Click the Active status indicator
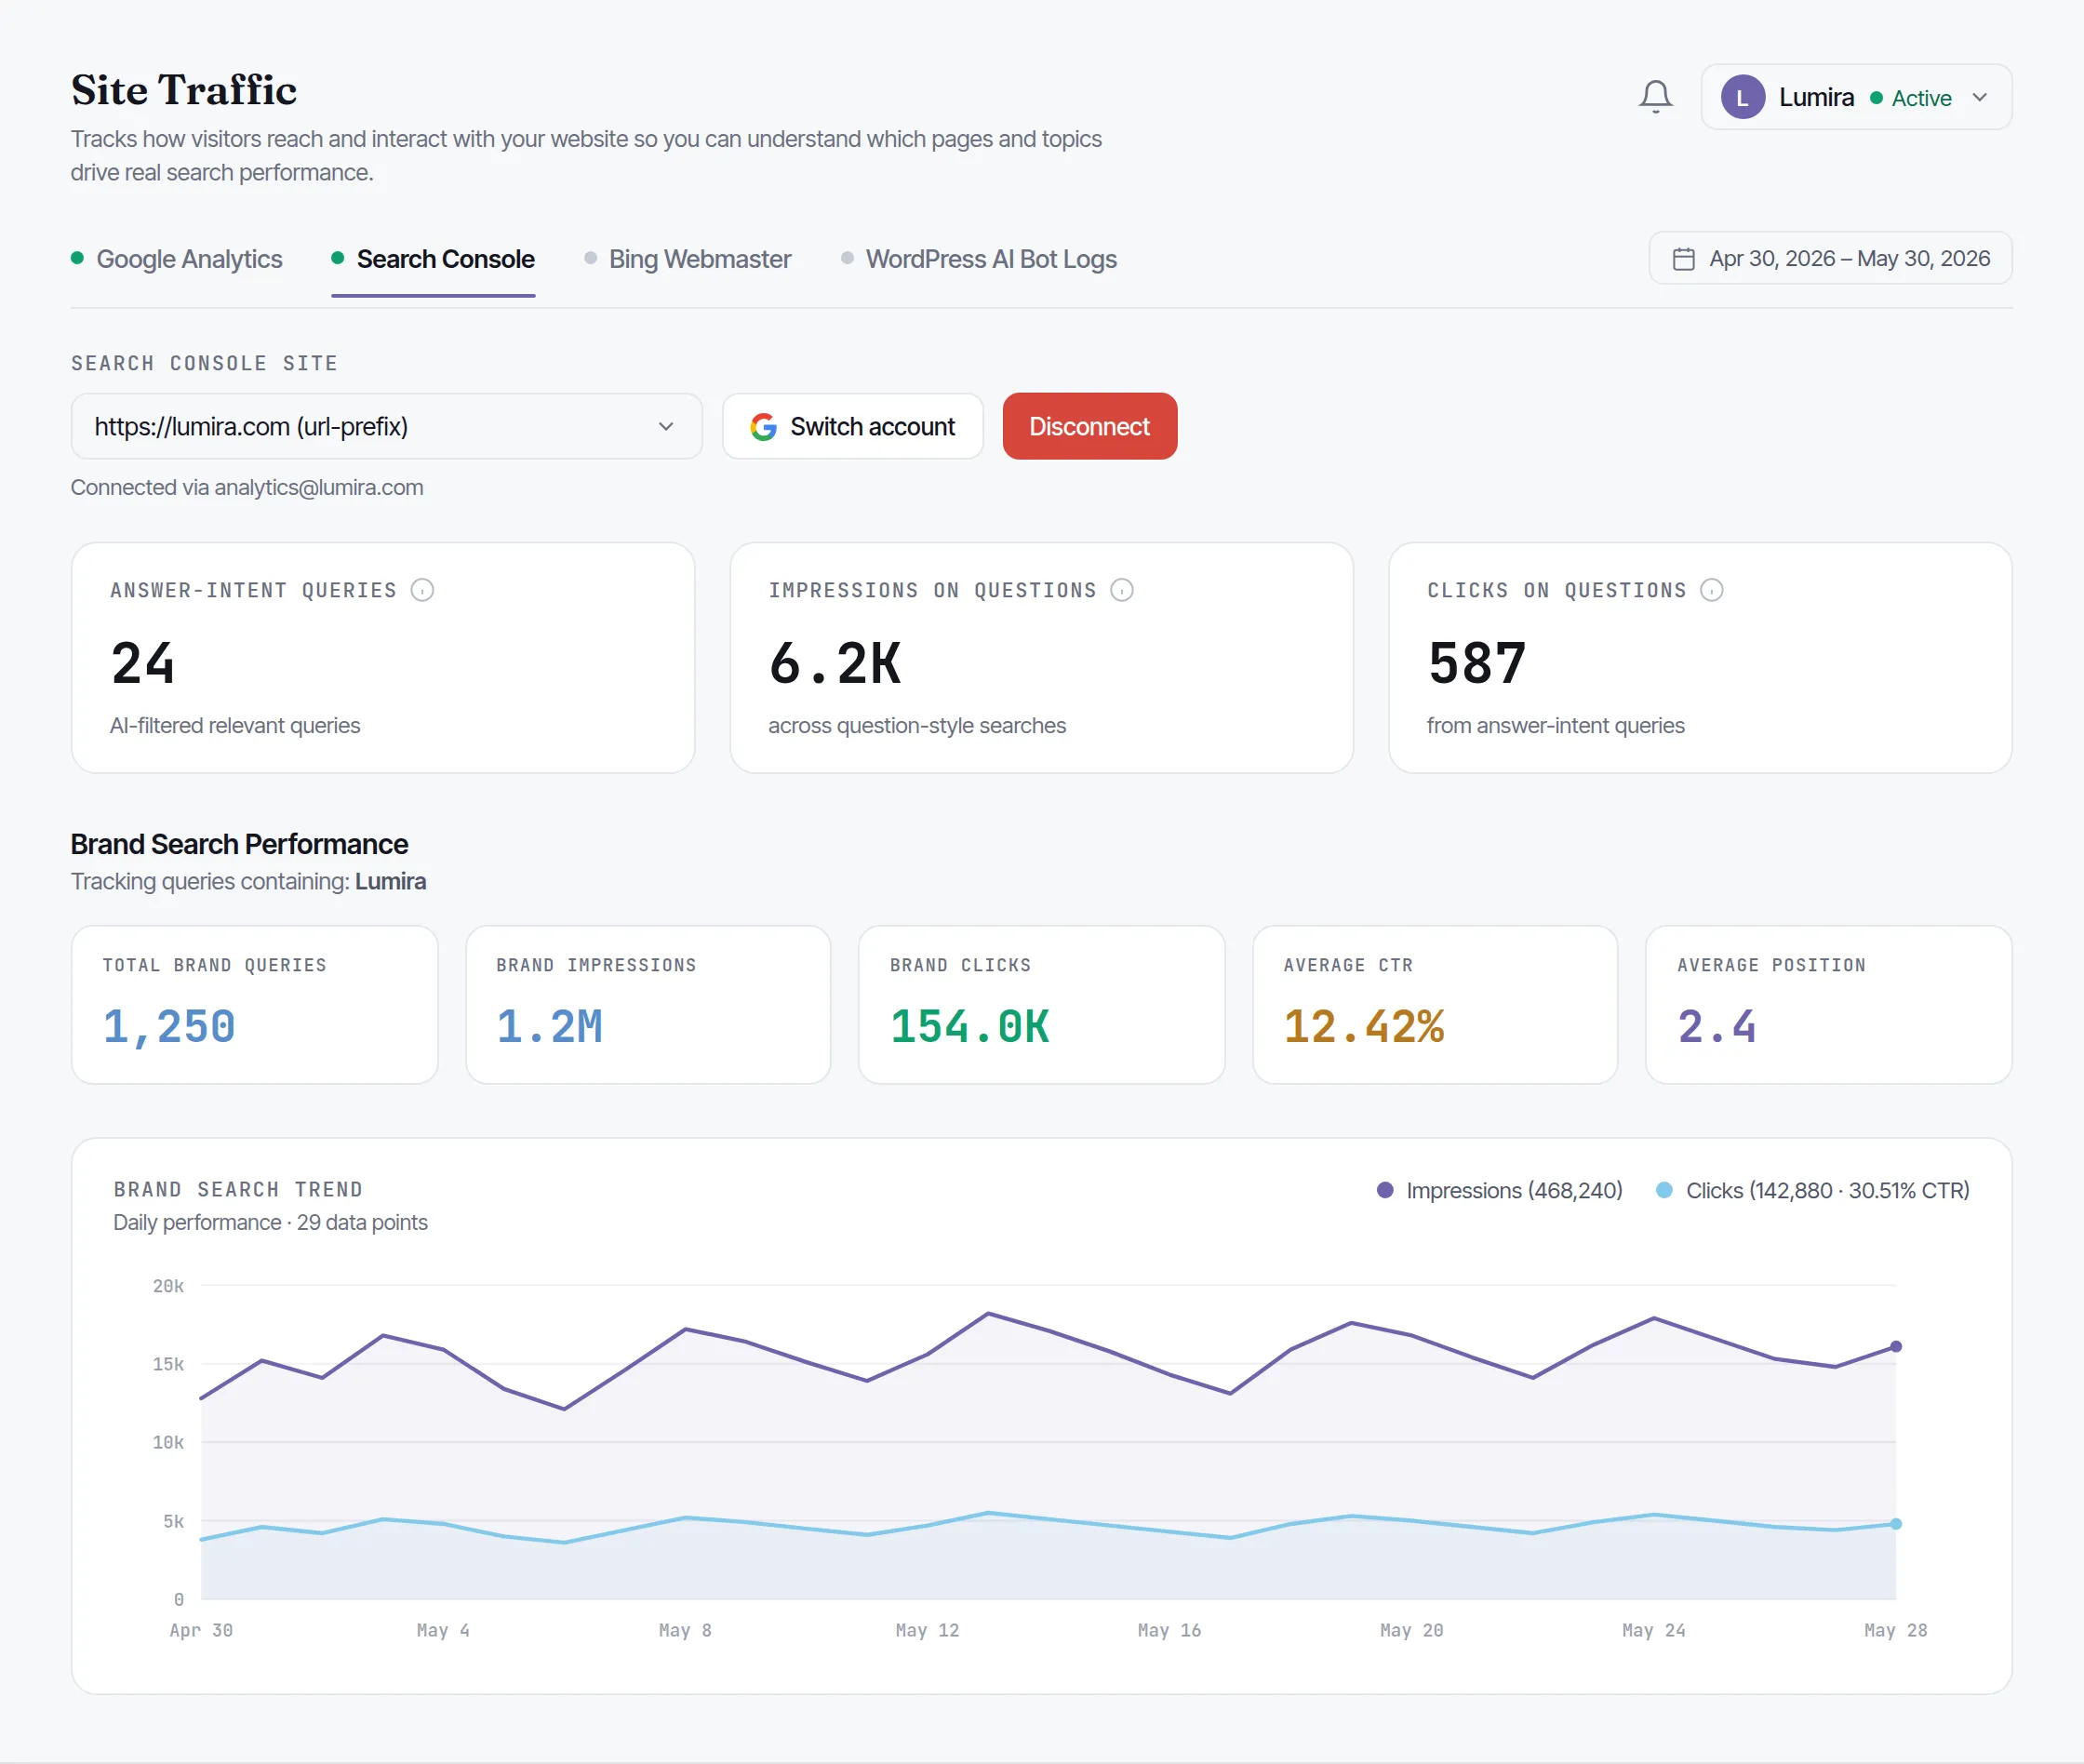This screenshot has height=1764, width=2084. [x=1911, y=98]
